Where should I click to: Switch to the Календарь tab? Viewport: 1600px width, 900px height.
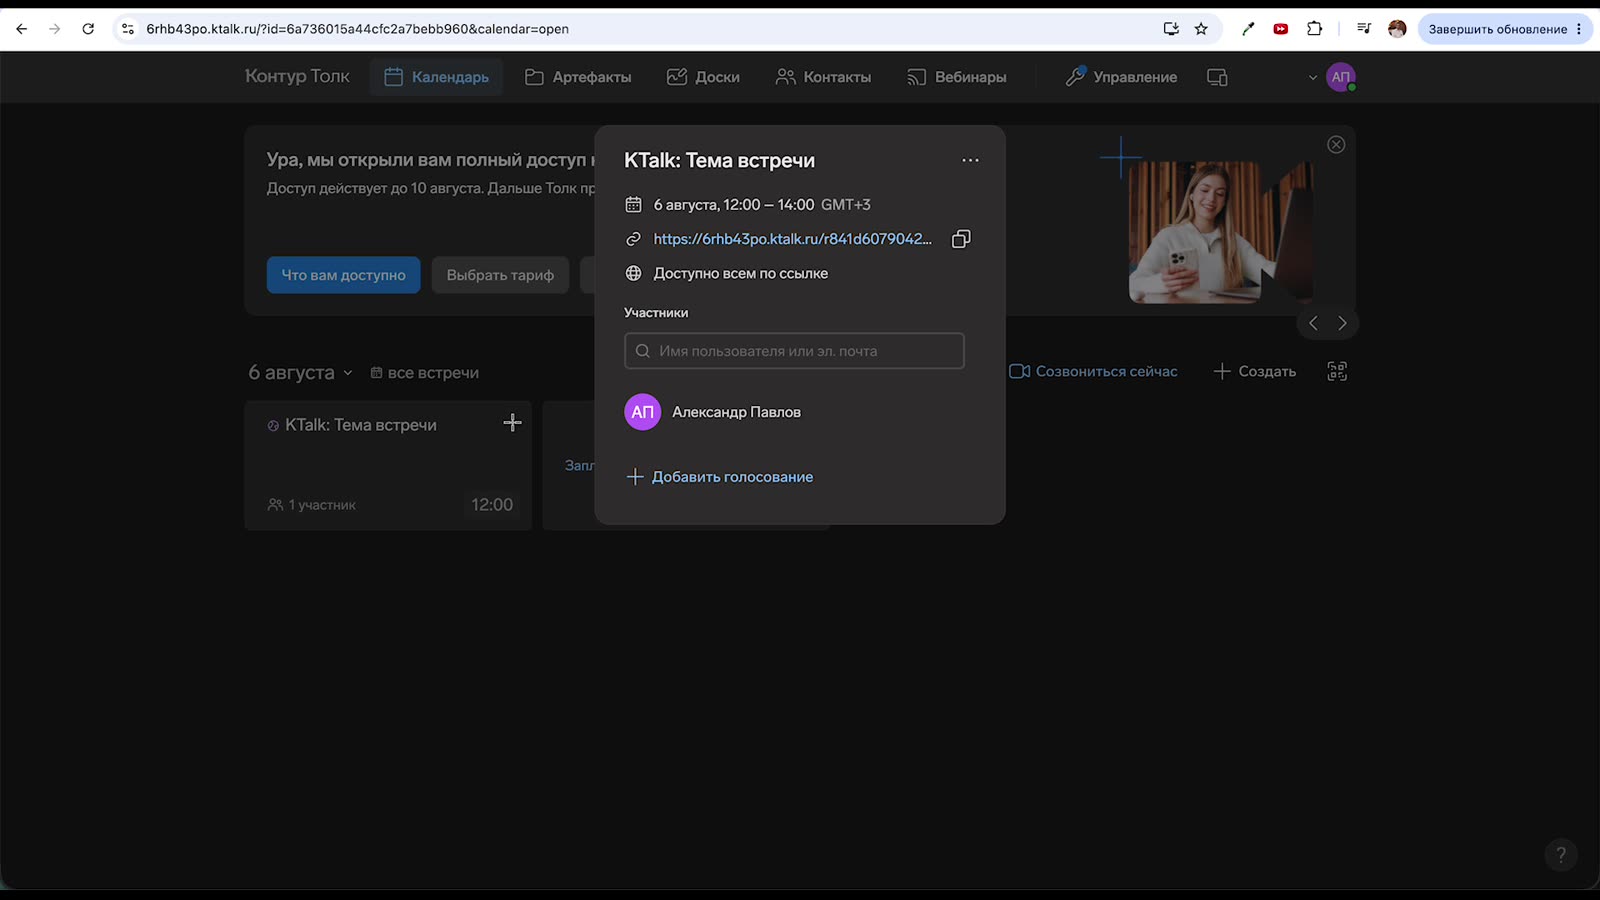[436, 77]
